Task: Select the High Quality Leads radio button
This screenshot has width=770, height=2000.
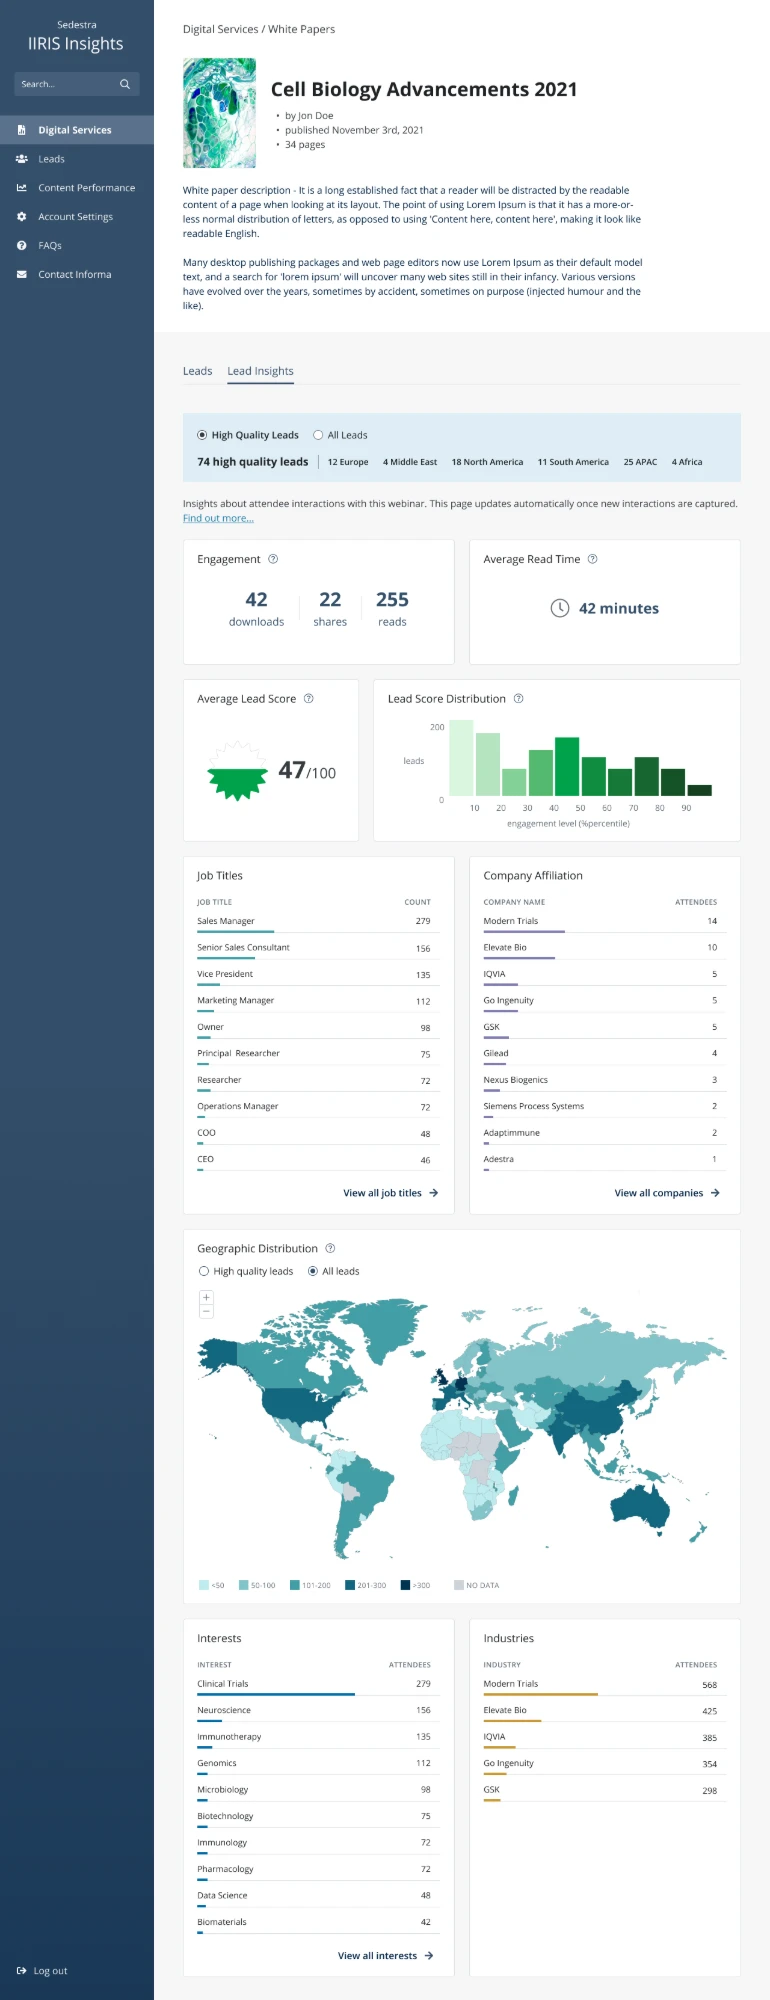Action: [x=202, y=435]
